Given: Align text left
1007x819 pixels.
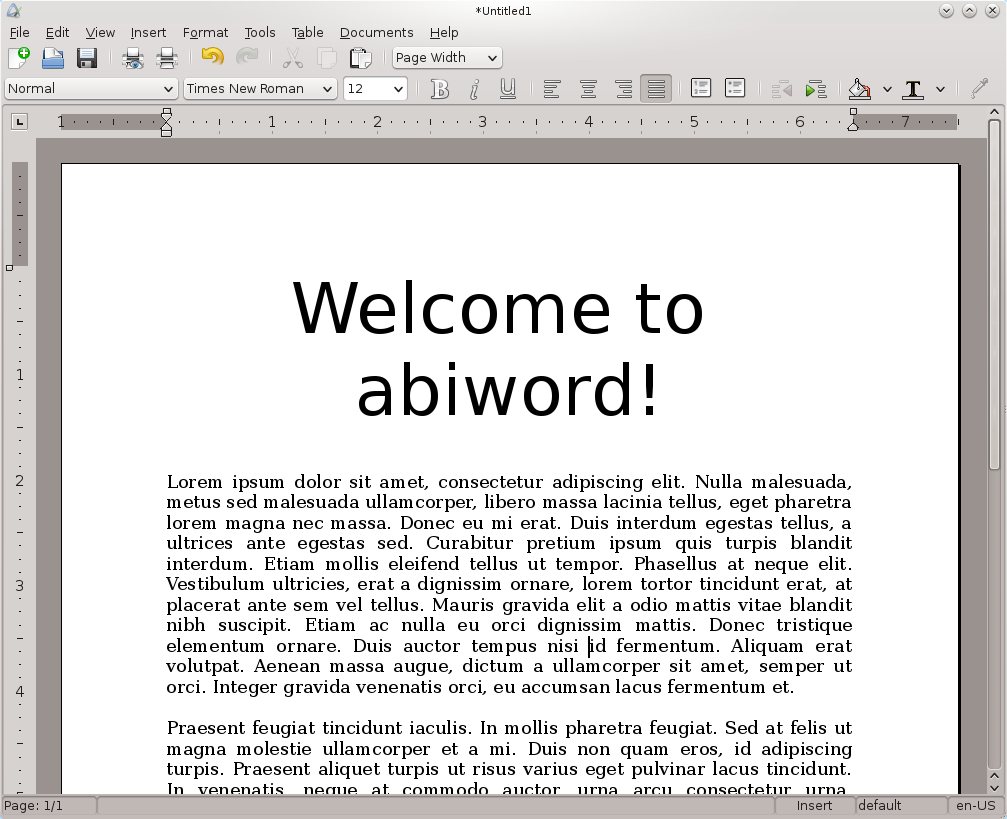Looking at the screenshot, I should pos(552,89).
